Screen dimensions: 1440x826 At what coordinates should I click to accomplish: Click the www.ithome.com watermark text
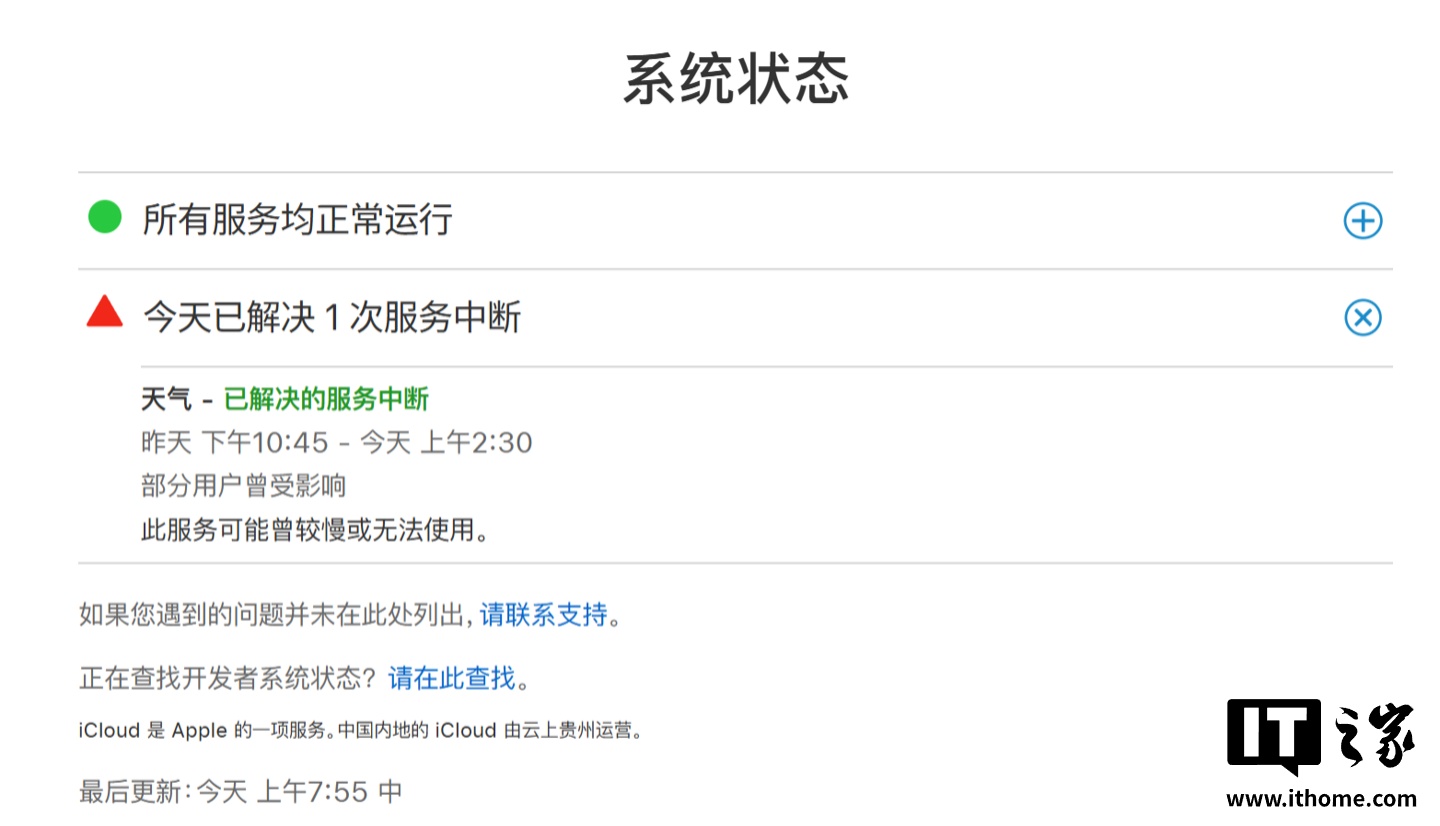(1320, 798)
